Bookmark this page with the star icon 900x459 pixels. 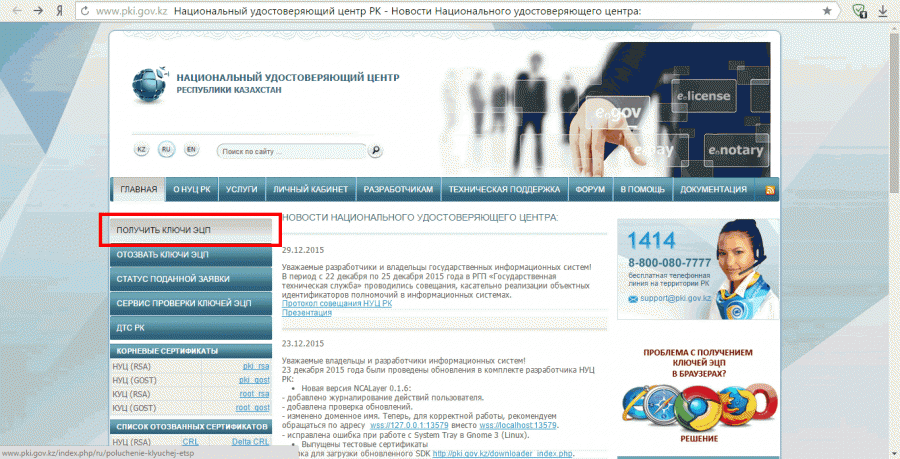[826, 10]
